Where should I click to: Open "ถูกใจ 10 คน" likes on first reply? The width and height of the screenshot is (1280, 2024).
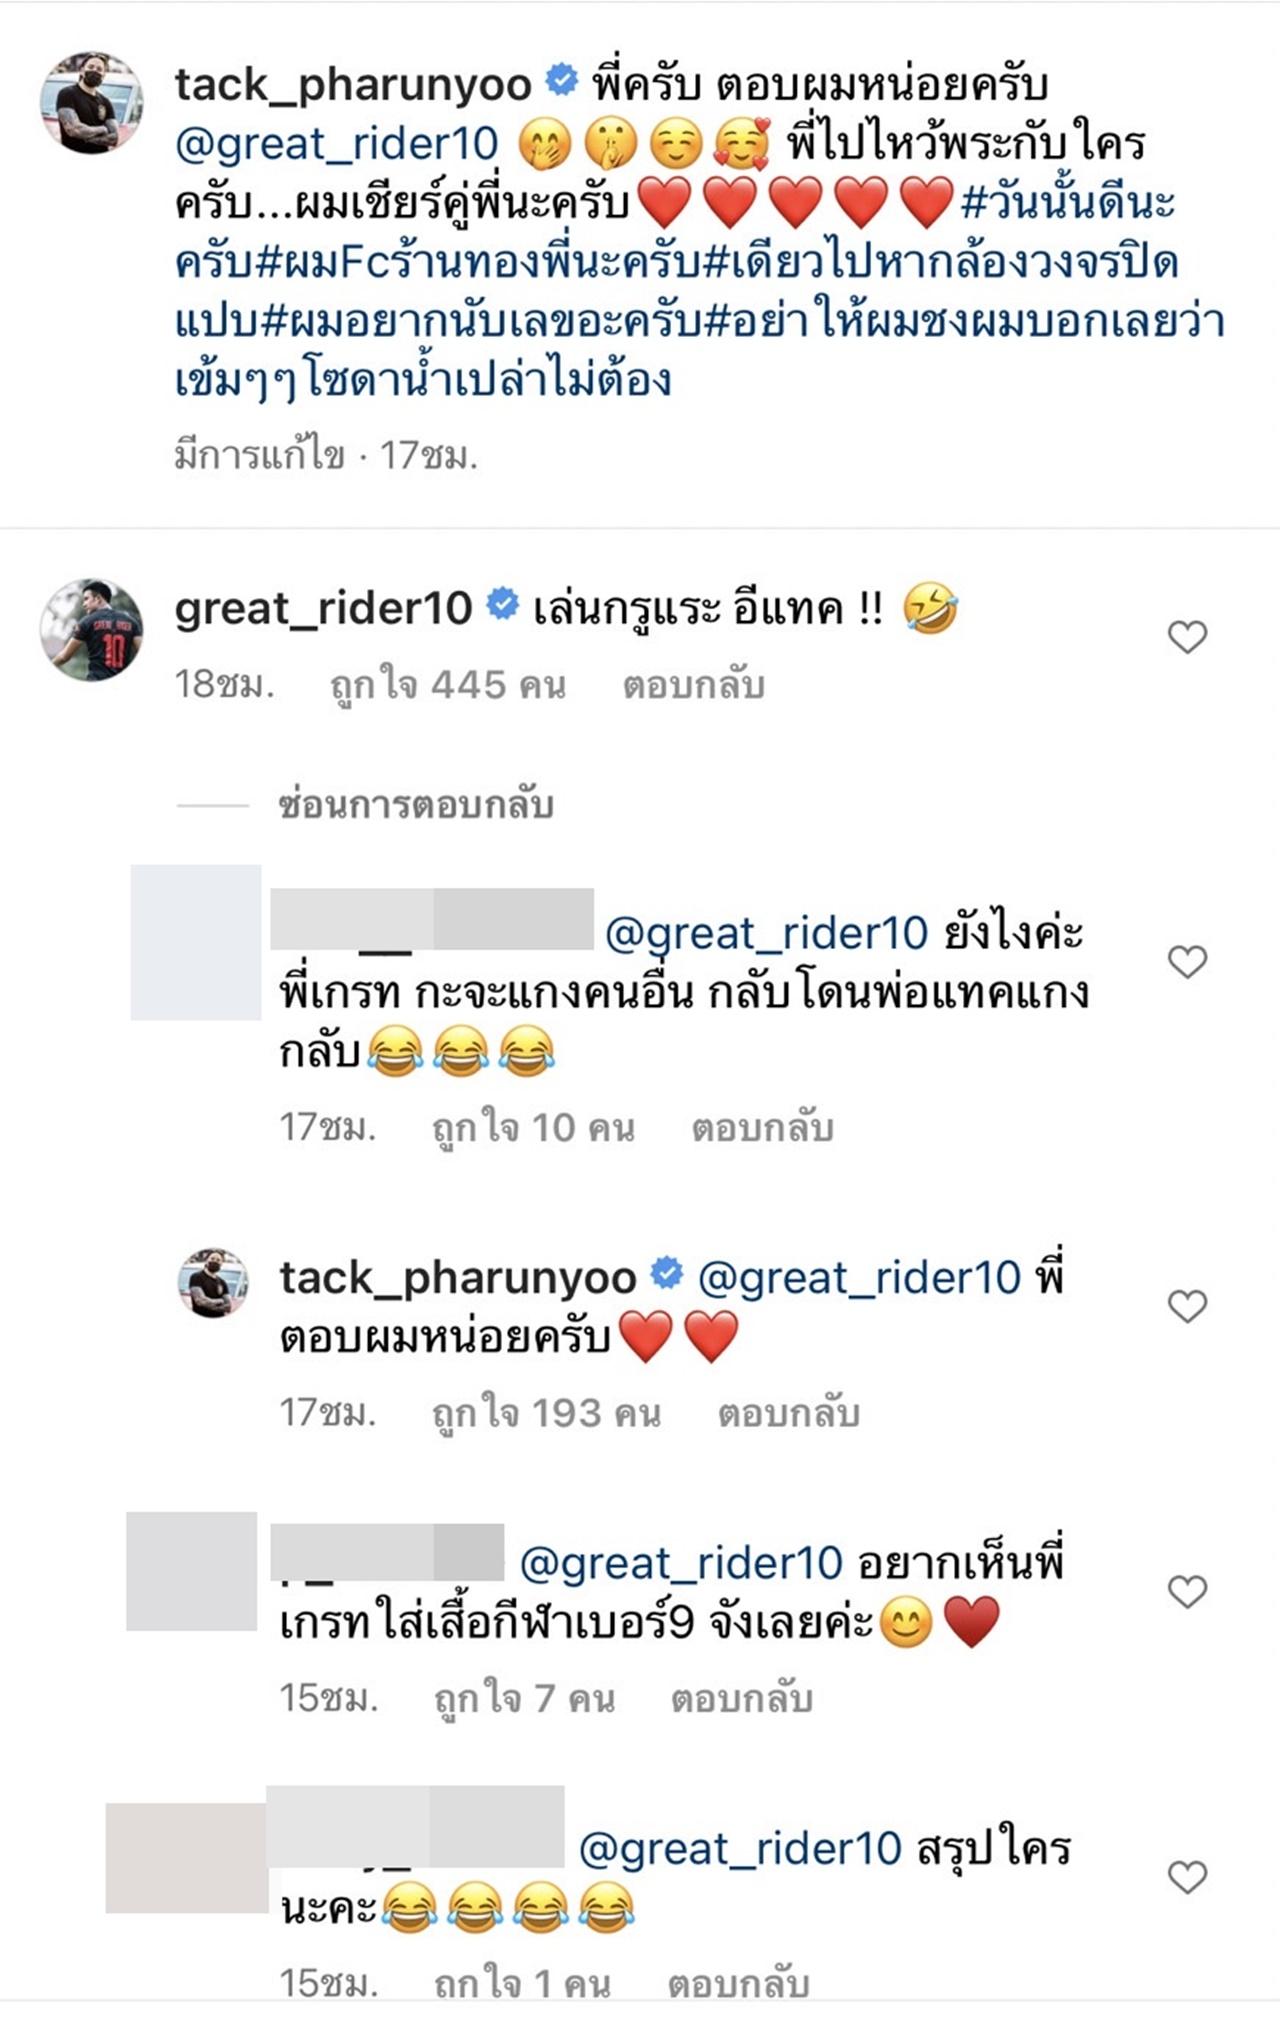(x=533, y=1128)
